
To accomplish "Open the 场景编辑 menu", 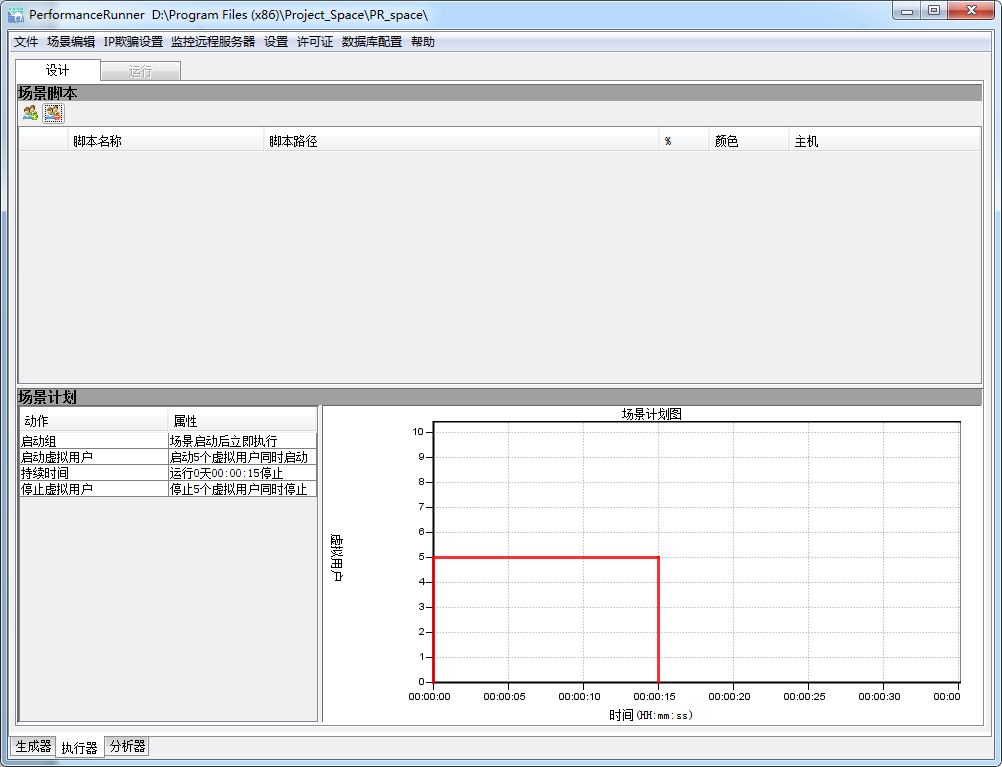I will point(71,42).
